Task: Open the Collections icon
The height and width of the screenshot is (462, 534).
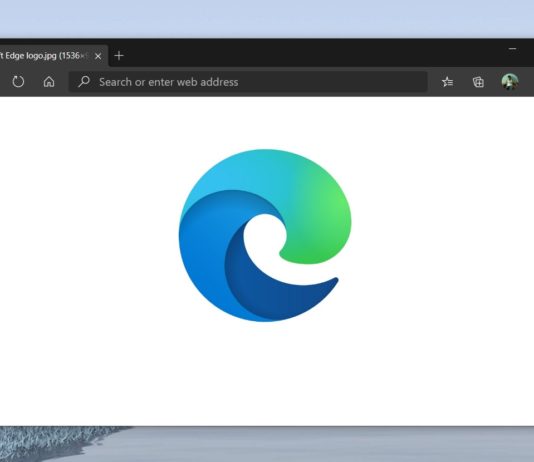Action: (x=478, y=82)
